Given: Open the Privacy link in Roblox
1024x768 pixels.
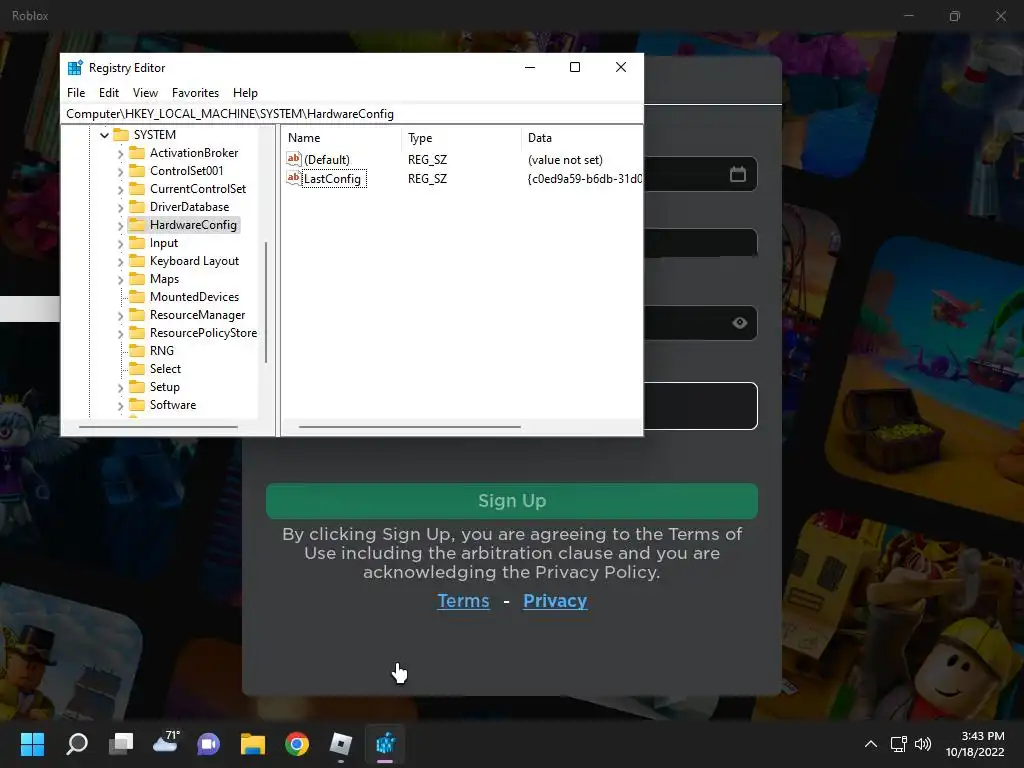Looking at the screenshot, I should (555, 601).
